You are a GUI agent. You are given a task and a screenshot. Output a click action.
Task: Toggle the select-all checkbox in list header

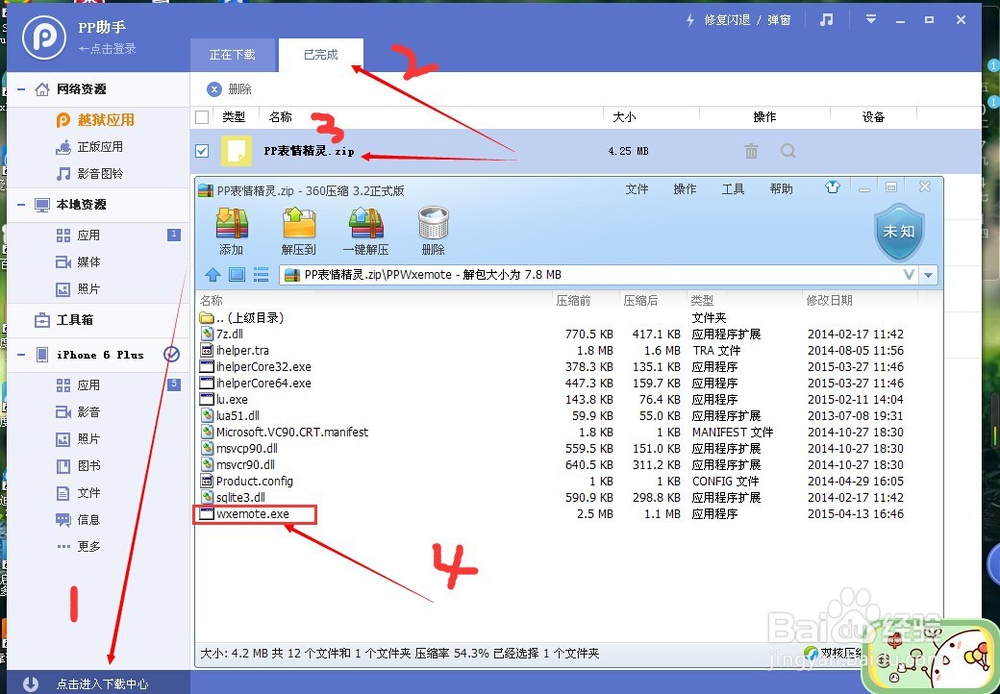point(202,117)
